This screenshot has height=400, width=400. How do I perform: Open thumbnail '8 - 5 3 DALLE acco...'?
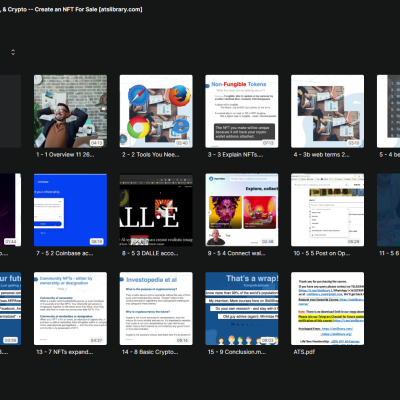click(156, 210)
